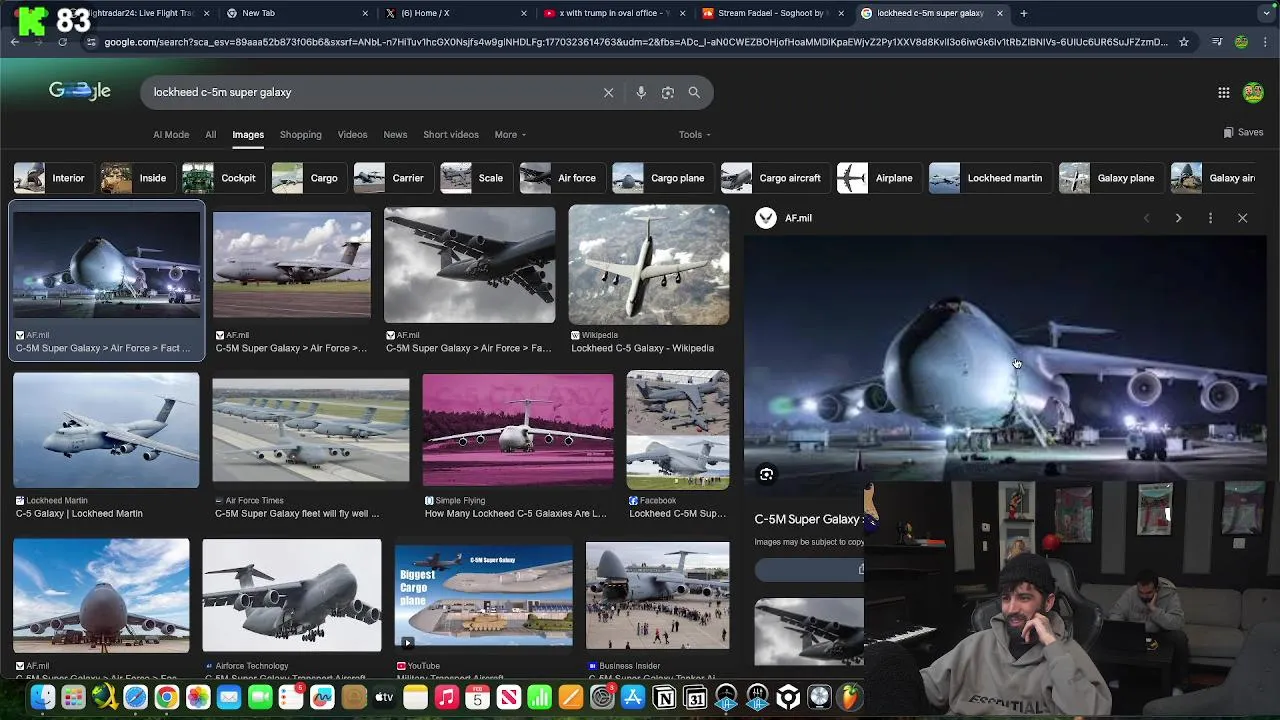Open Finder from the dock
The height and width of the screenshot is (720, 1280).
(x=42, y=697)
